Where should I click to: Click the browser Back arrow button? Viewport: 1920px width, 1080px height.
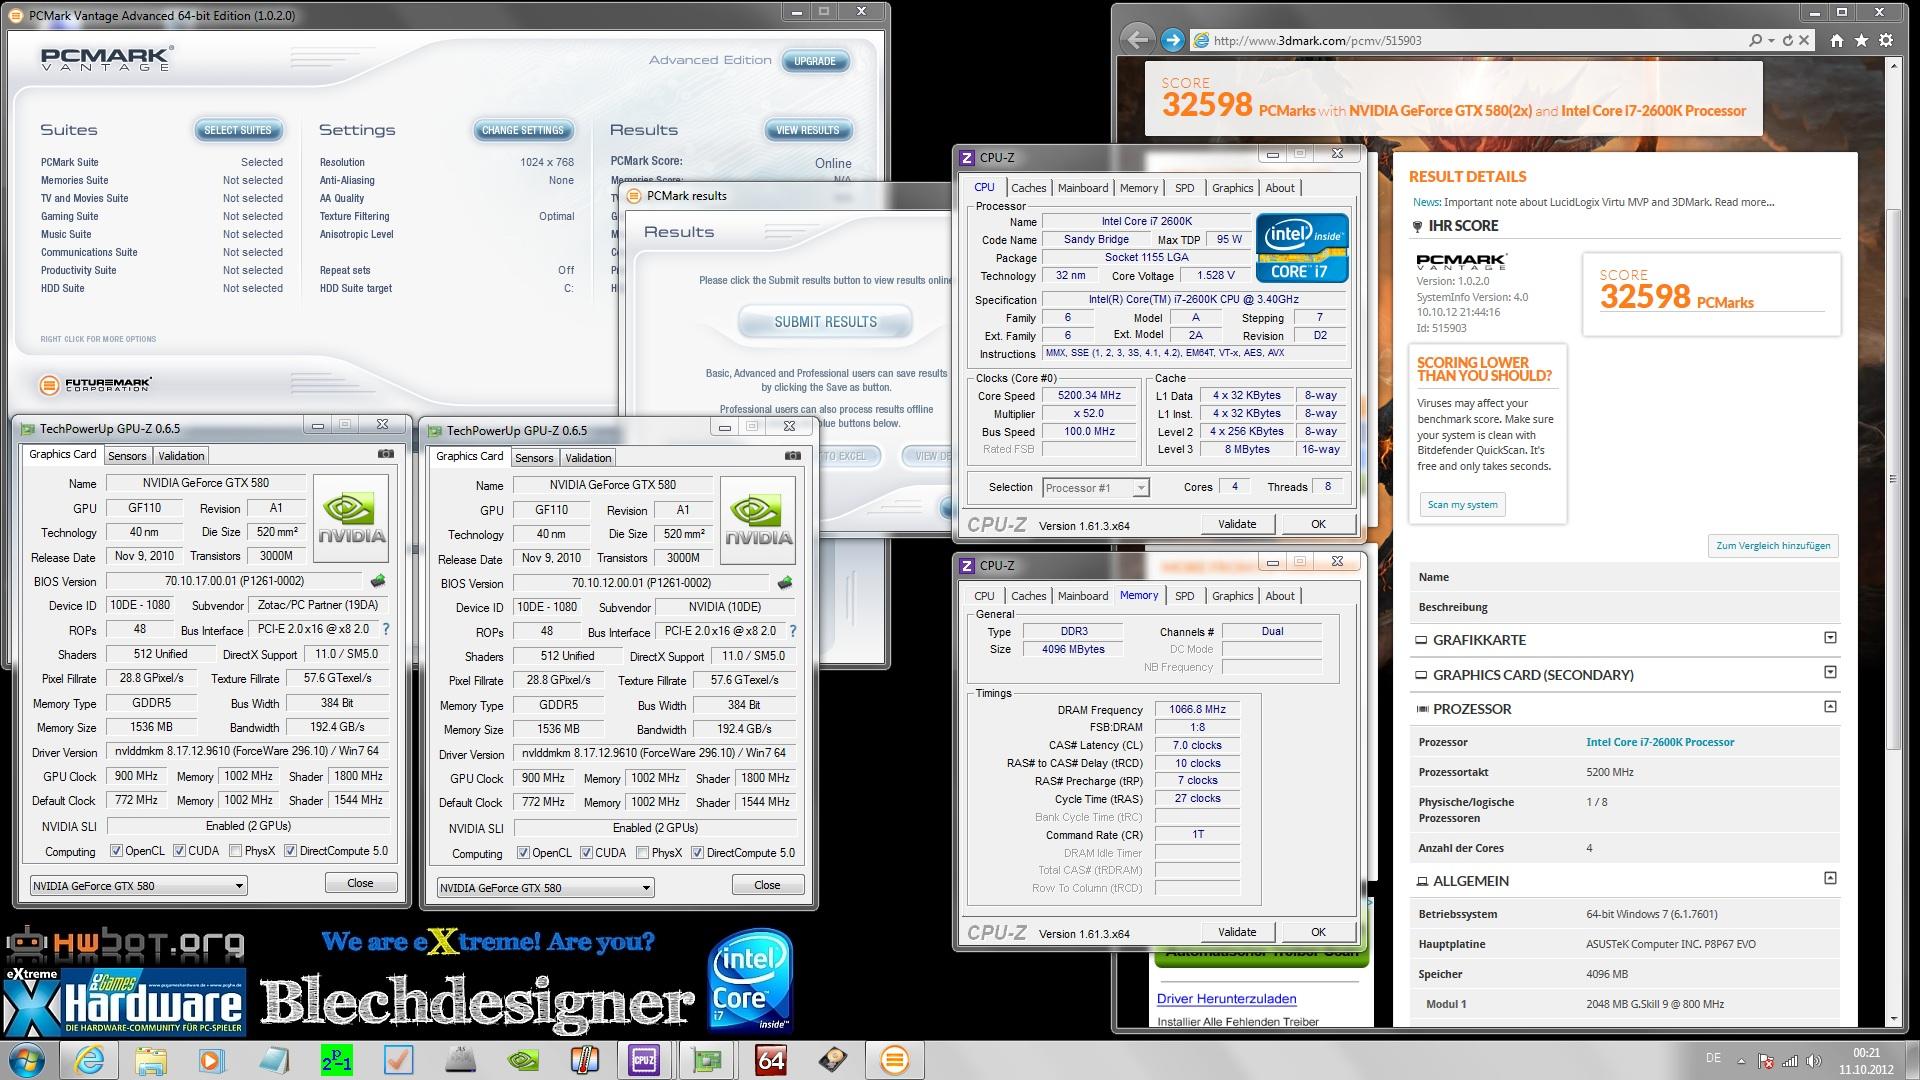[x=1137, y=40]
